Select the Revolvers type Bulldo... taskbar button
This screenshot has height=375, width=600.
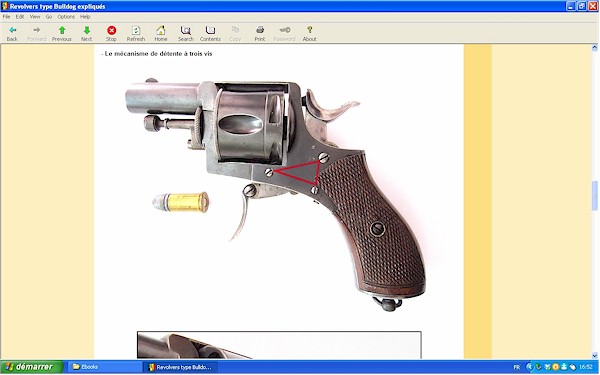click(x=180, y=367)
